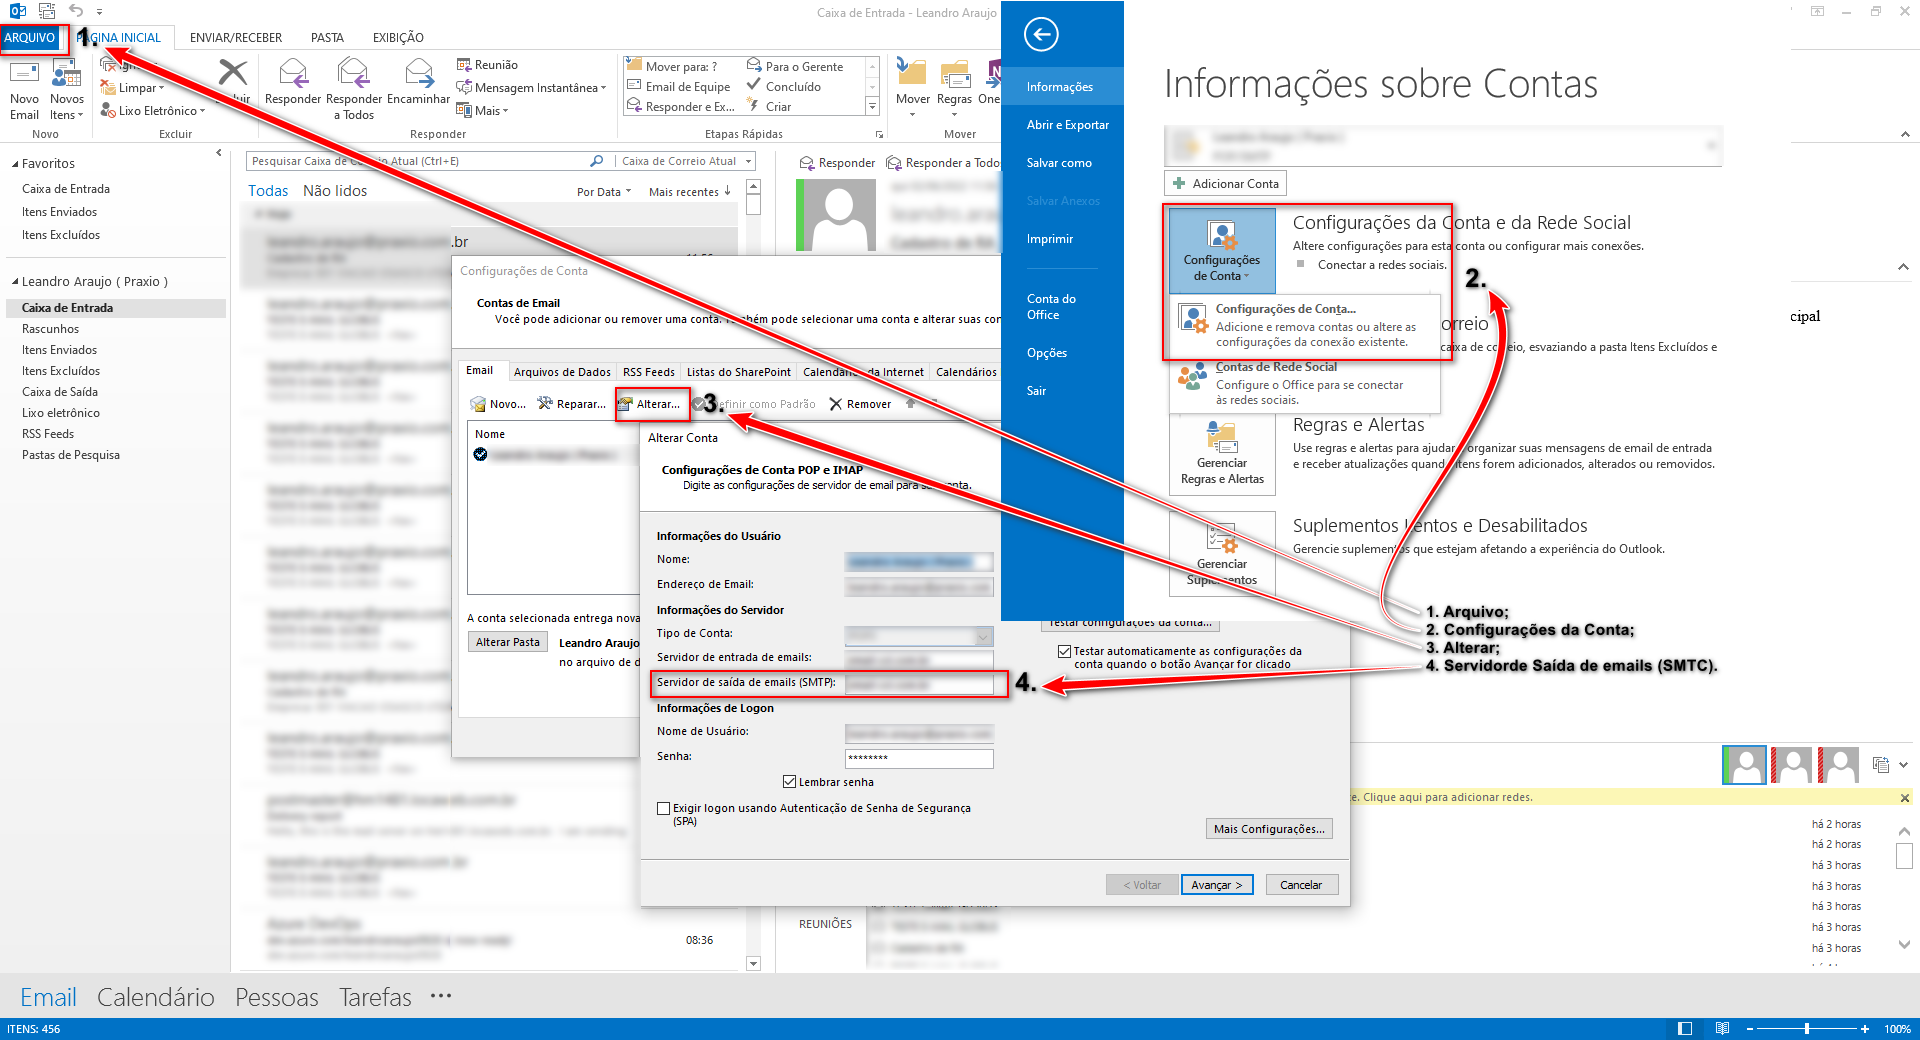Open Tipo de Conta dropdown
This screenshot has width=1920, height=1040.
(x=983, y=637)
